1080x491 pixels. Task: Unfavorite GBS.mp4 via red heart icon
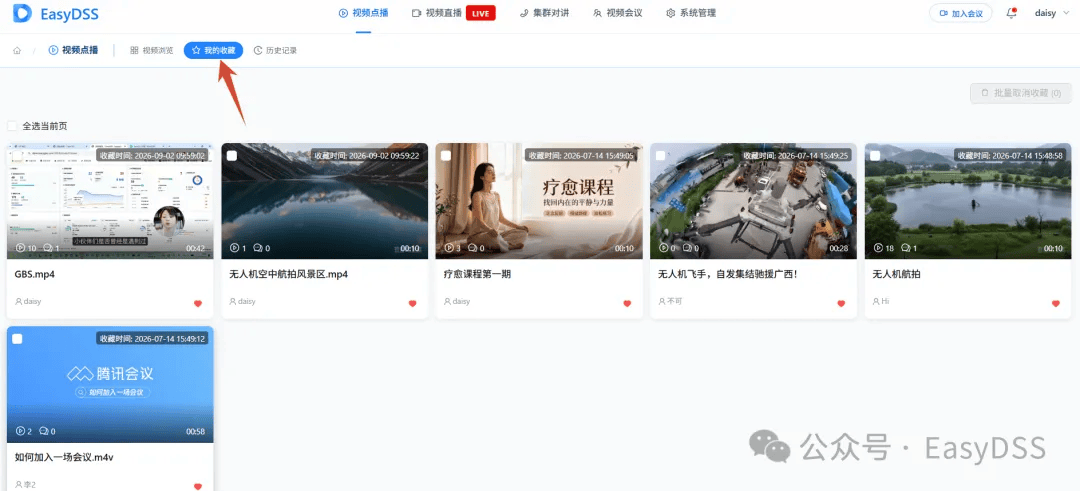point(198,303)
